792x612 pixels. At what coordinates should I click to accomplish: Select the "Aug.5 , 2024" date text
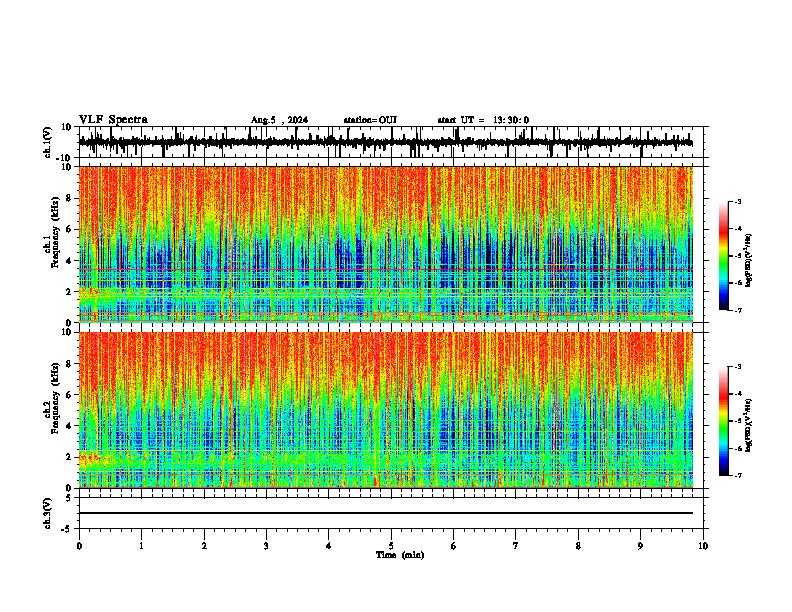click(x=279, y=120)
